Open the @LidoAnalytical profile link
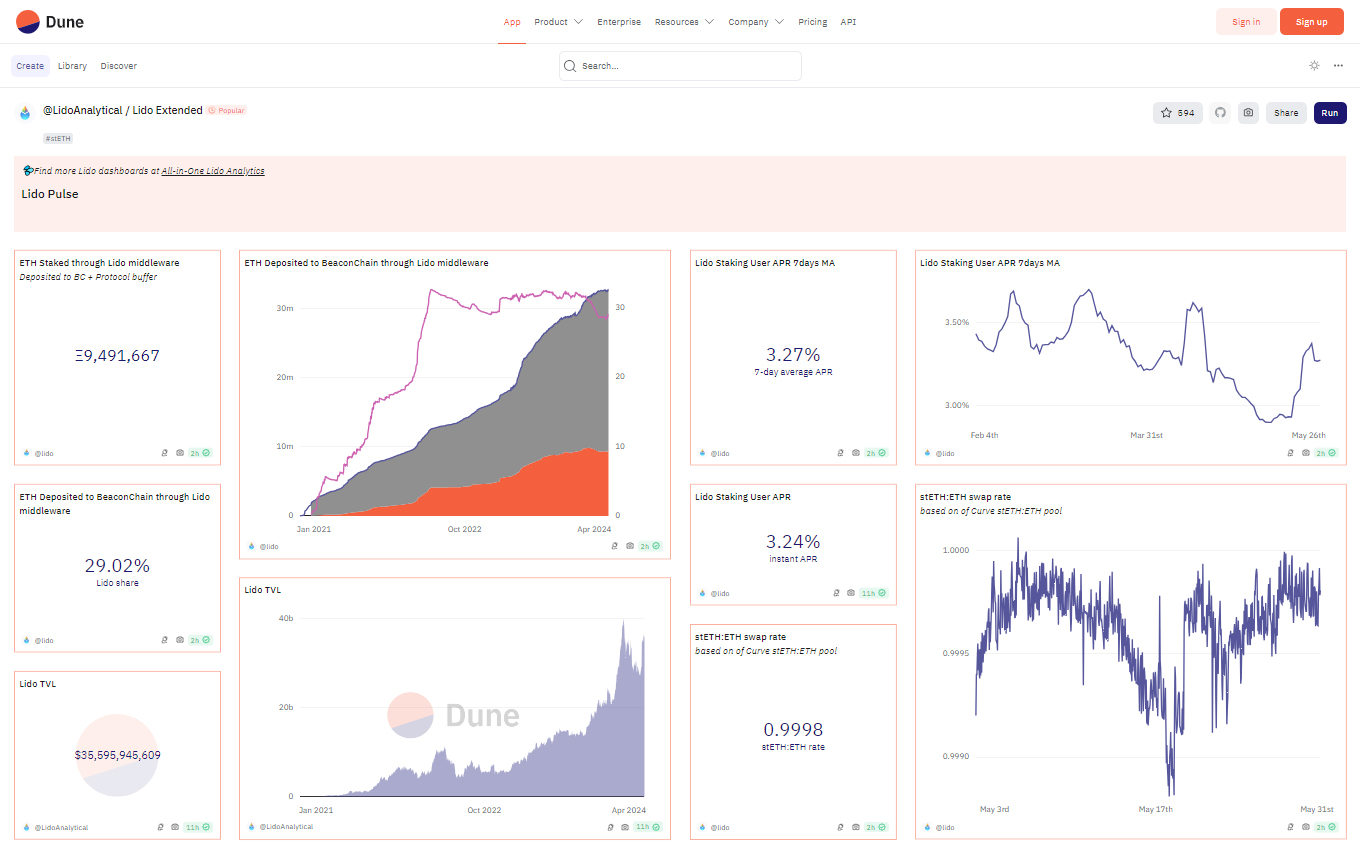This screenshot has height=858, width=1360. point(83,110)
